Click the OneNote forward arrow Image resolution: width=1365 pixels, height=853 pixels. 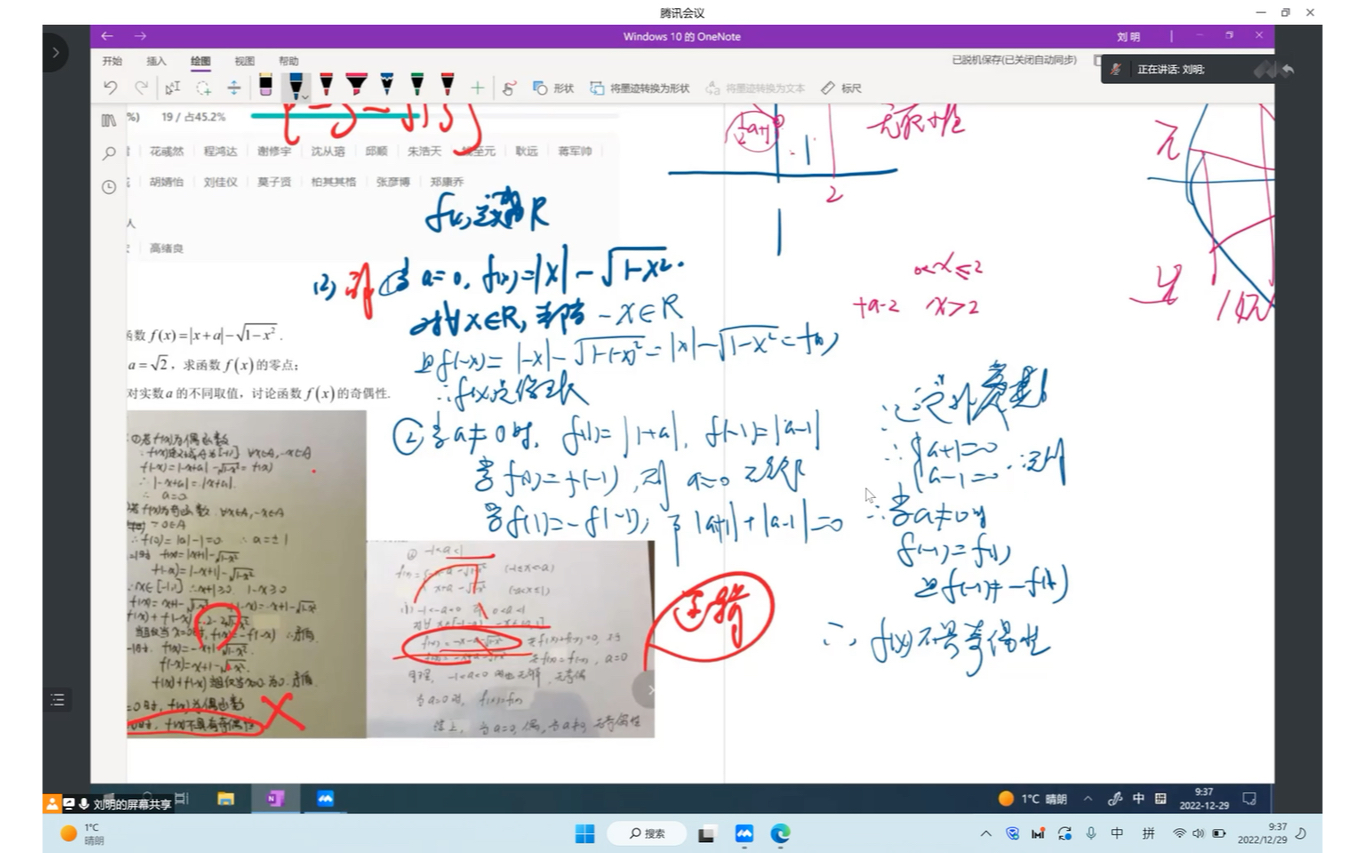(x=140, y=36)
